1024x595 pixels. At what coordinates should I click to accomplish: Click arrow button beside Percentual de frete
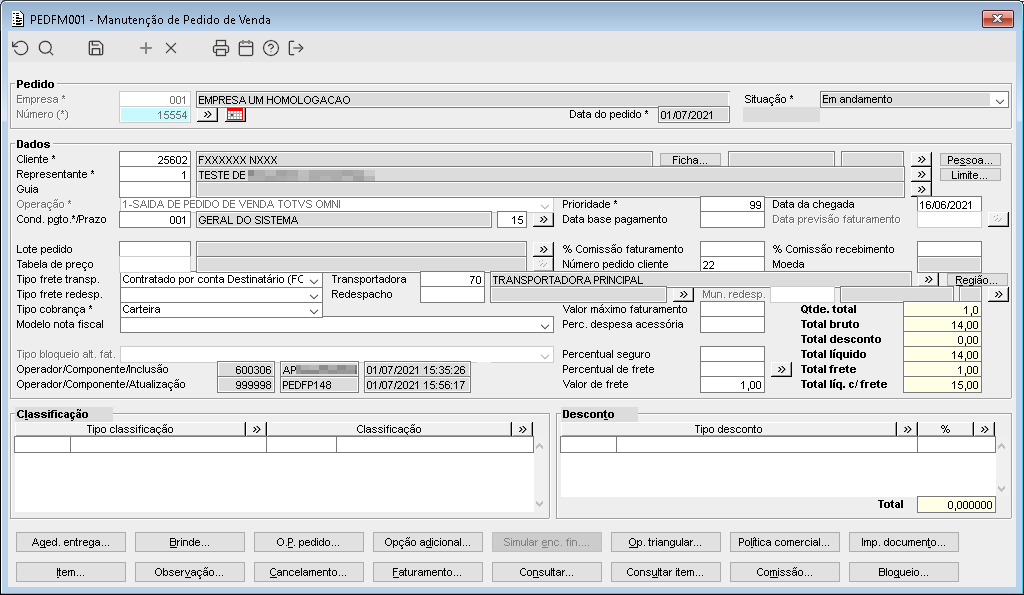tap(781, 369)
